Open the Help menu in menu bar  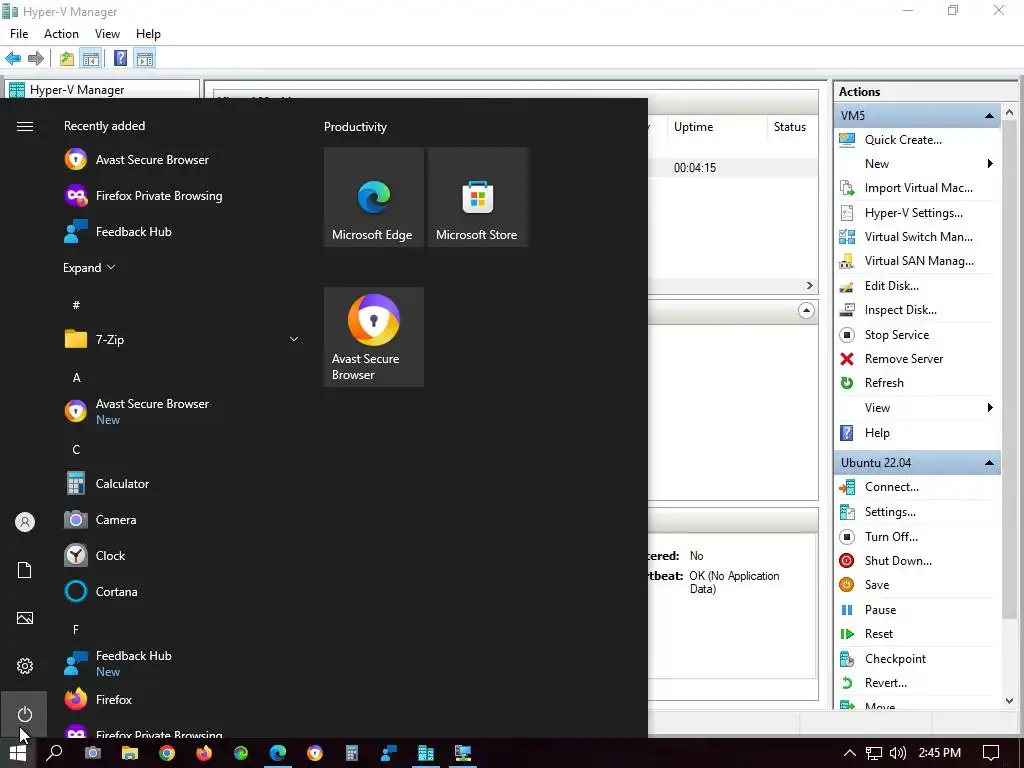point(148,34)
